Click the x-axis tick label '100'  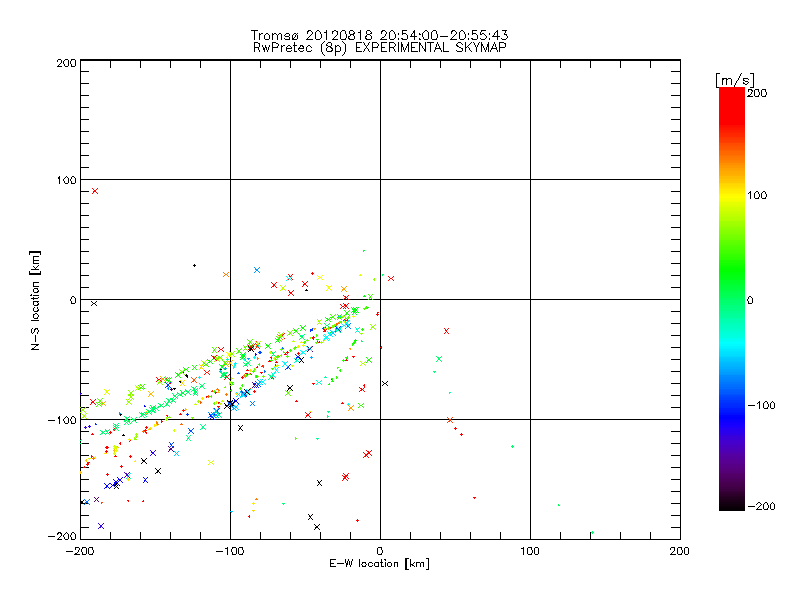tap(530, 551)
